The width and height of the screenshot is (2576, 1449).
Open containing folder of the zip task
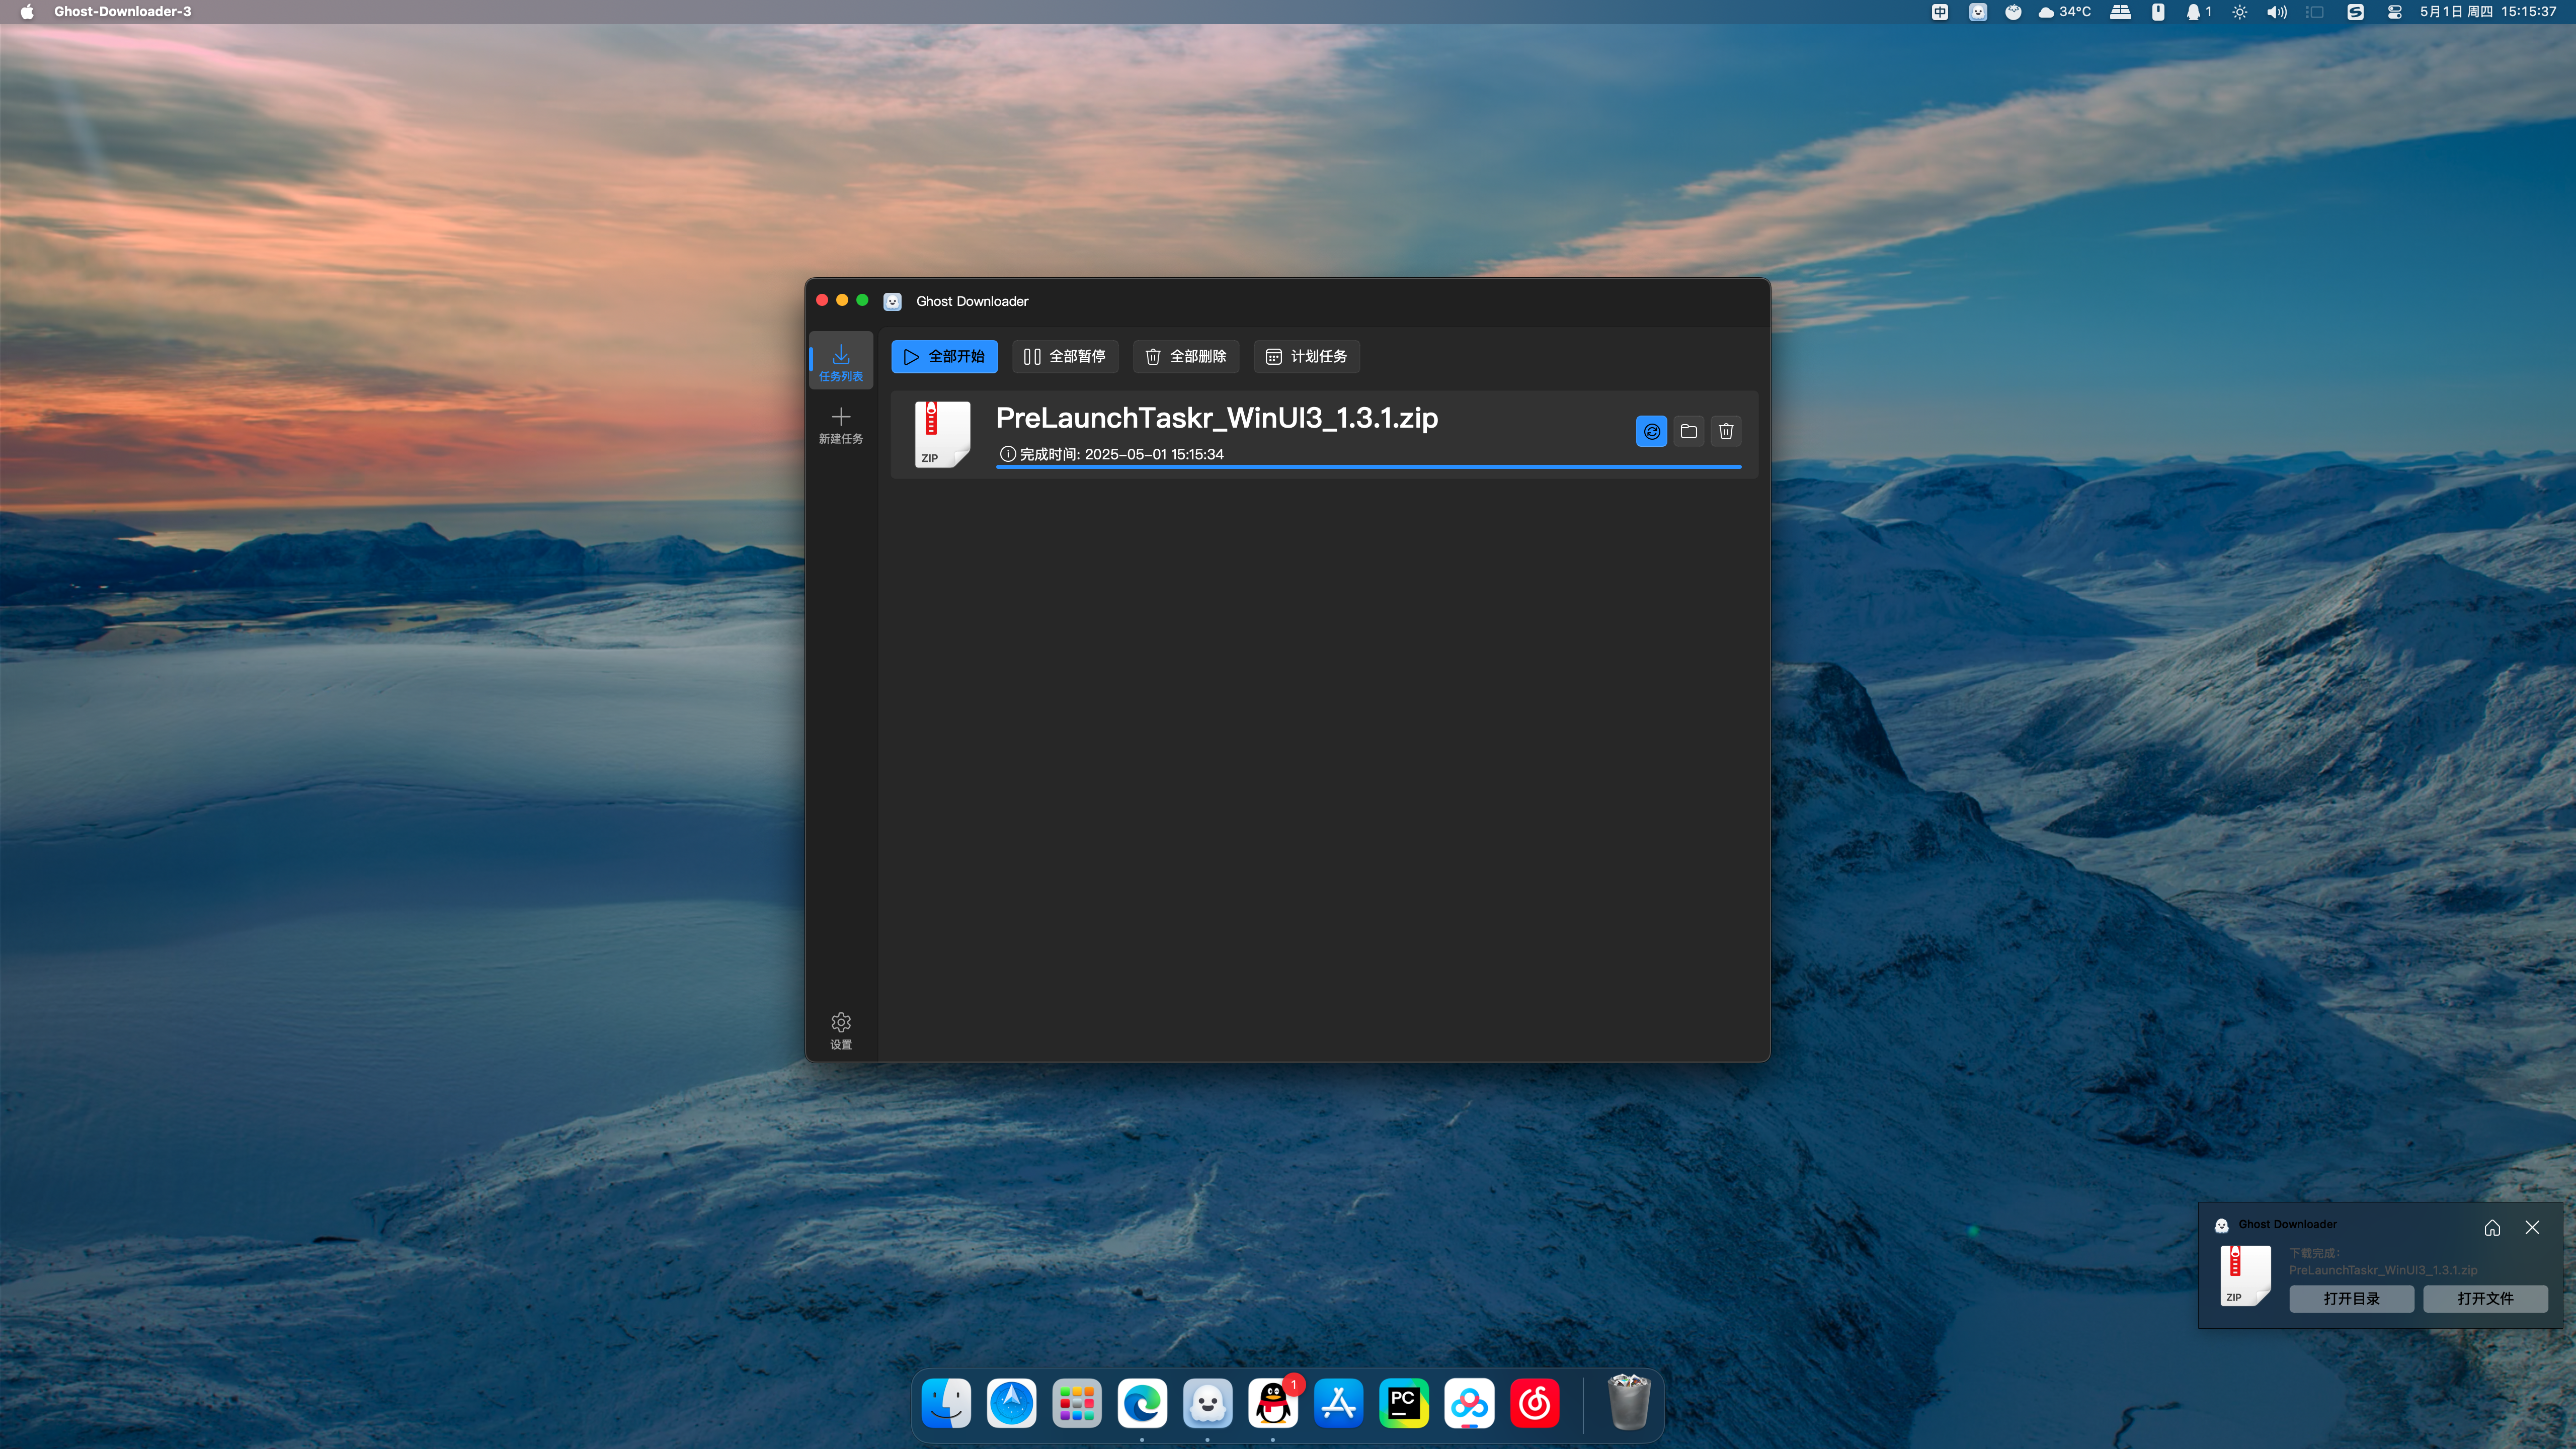coord(1688,431)
